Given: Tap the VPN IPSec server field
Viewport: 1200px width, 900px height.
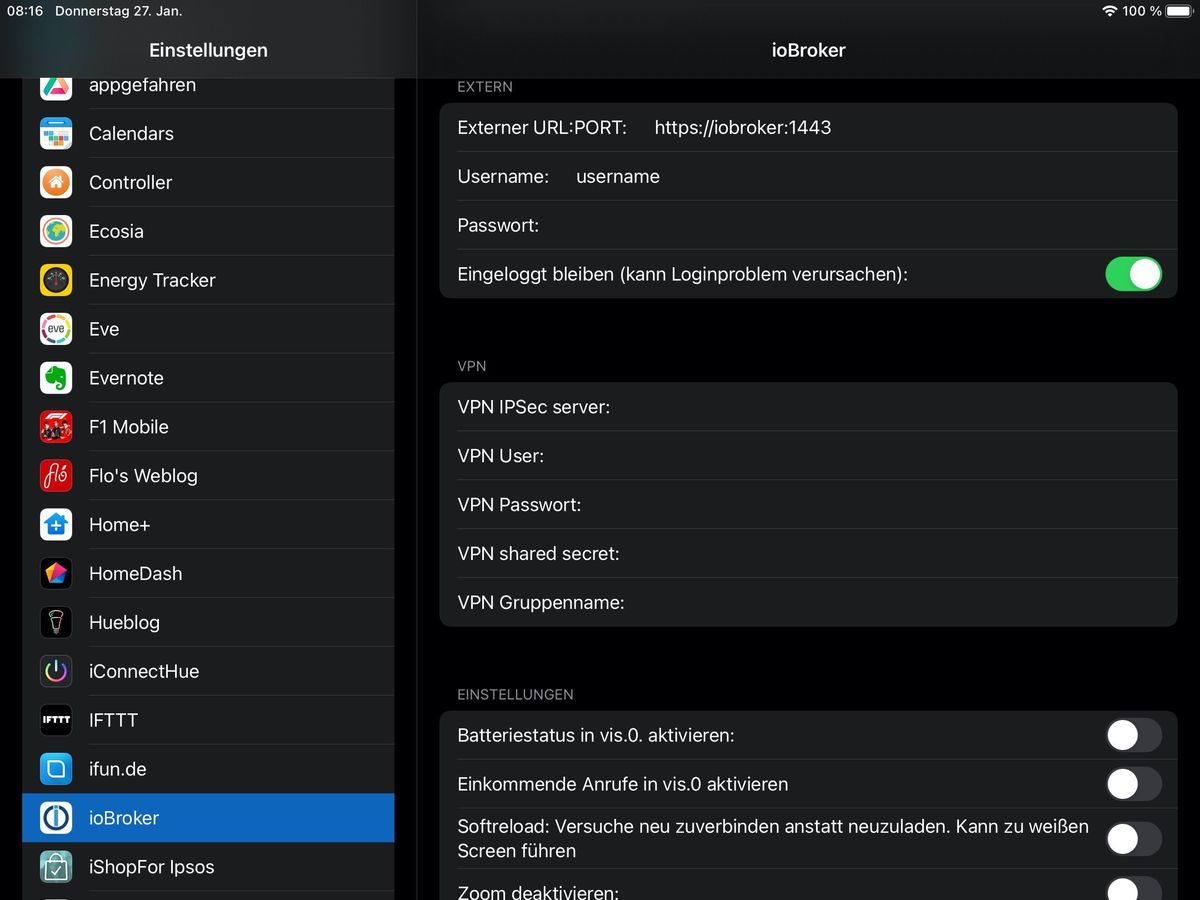Looking at the screenshot, I should [808, 406].
